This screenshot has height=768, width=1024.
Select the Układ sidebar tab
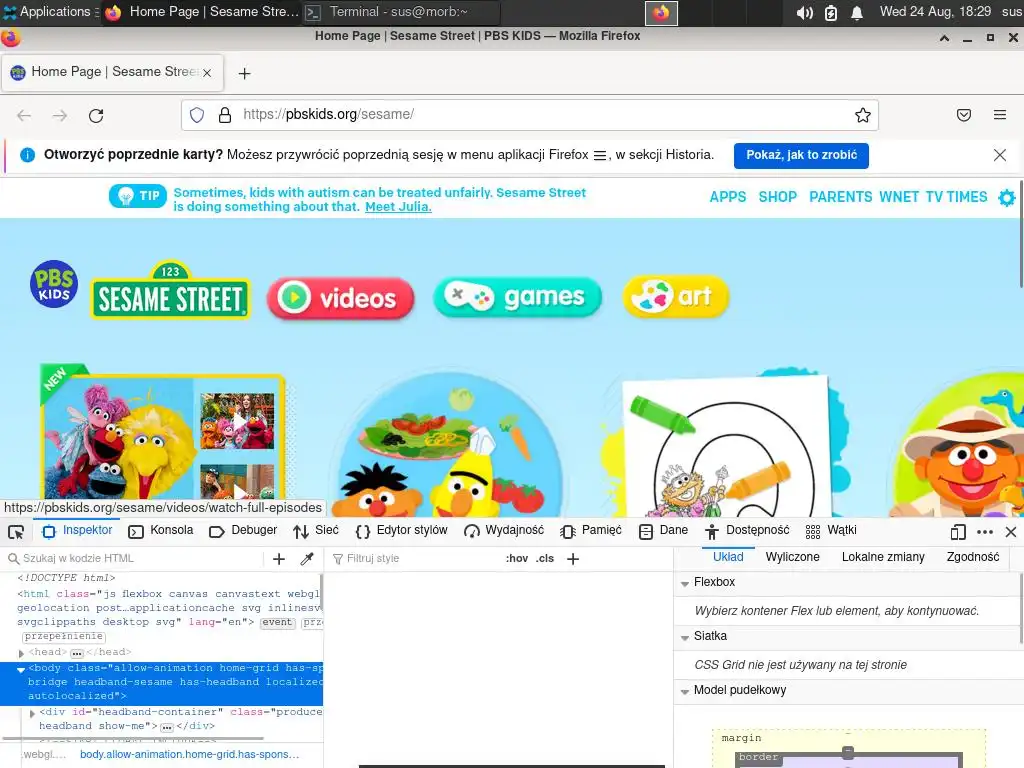point(728,557)
